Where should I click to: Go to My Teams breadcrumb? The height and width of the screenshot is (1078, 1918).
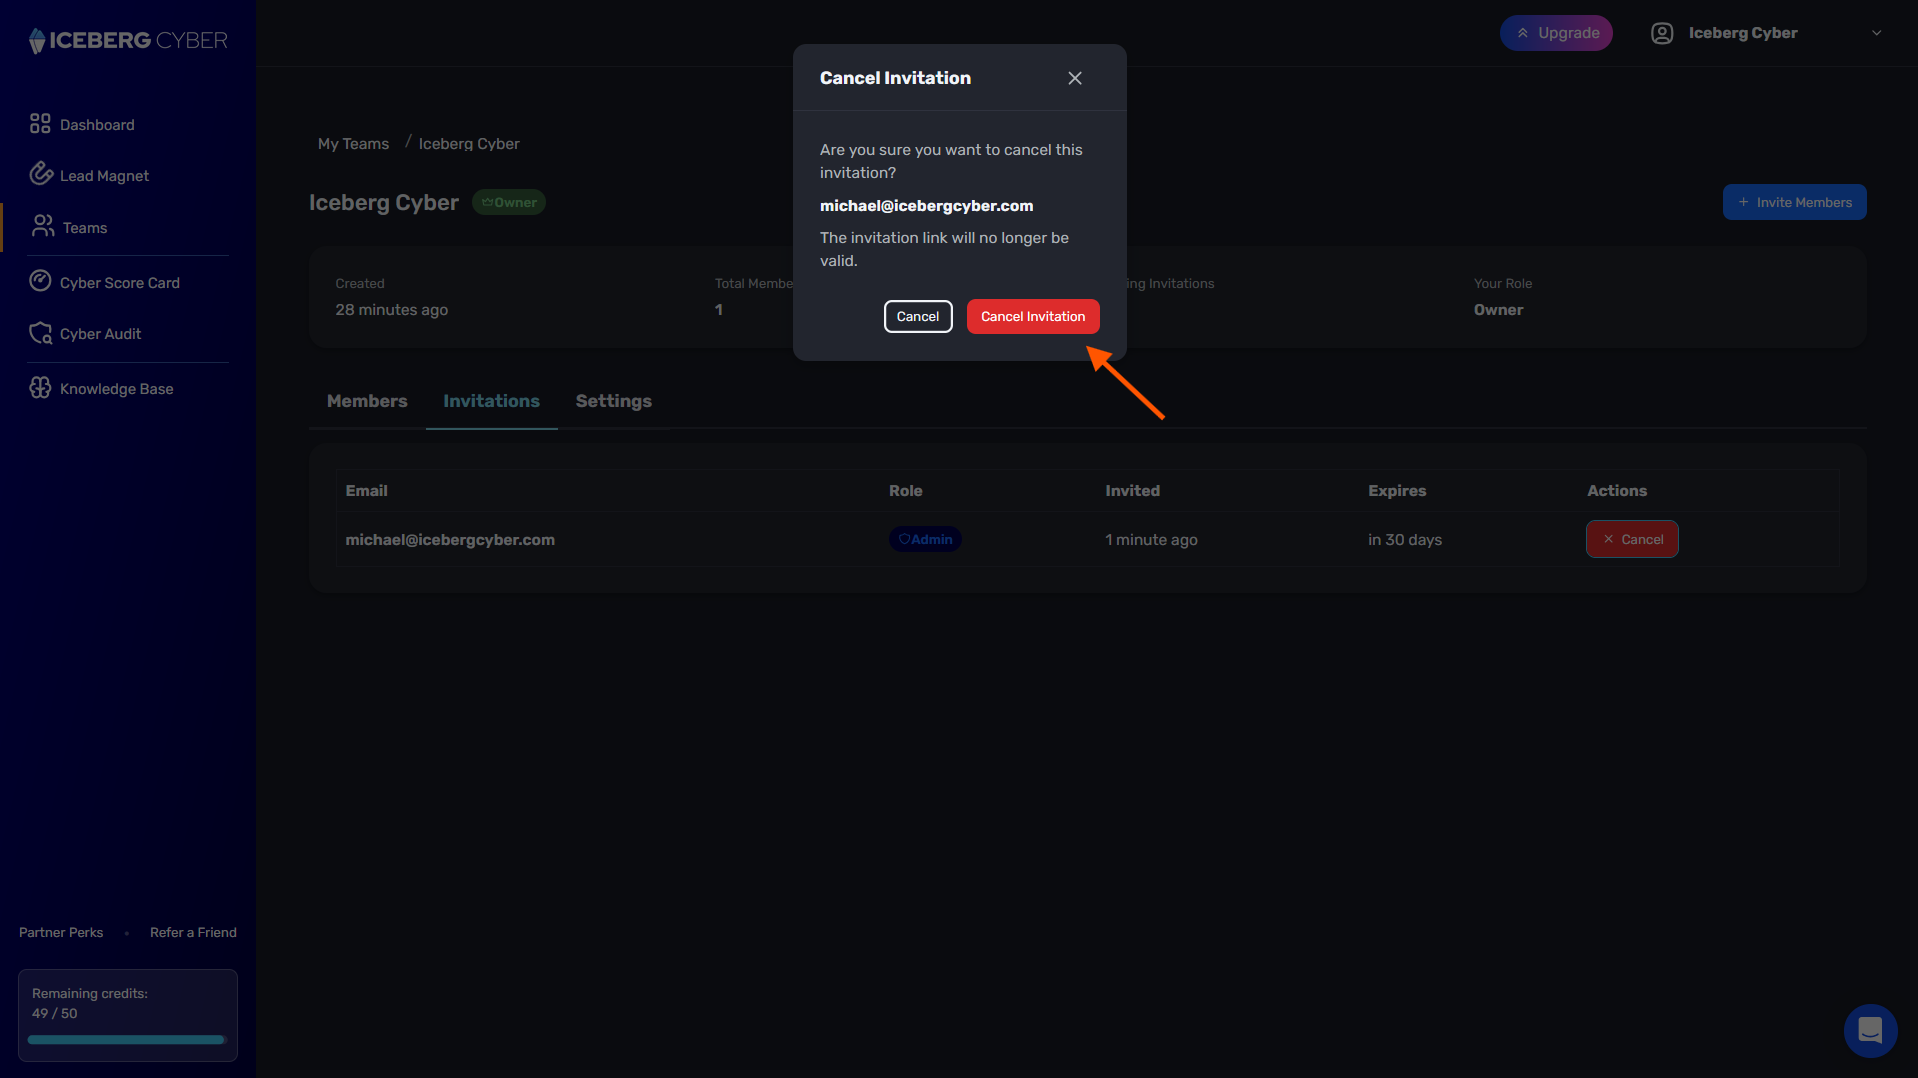click(353, 144)
